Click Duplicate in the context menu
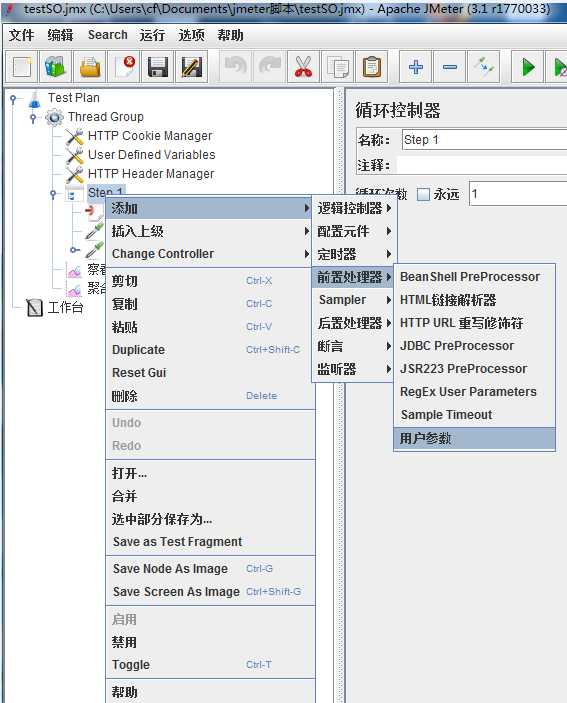 (211, 350)
